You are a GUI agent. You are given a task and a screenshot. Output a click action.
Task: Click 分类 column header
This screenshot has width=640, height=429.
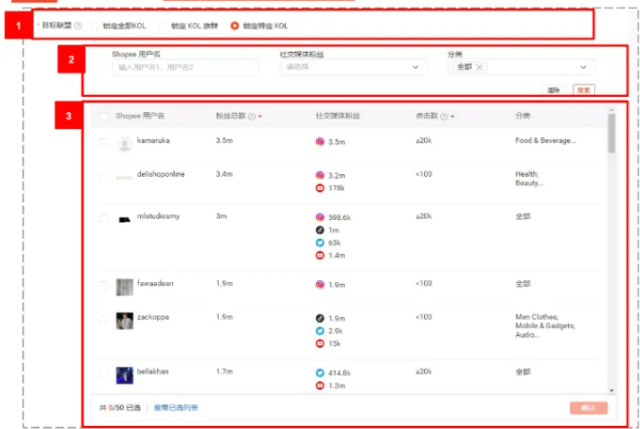(x=522, y=116)
